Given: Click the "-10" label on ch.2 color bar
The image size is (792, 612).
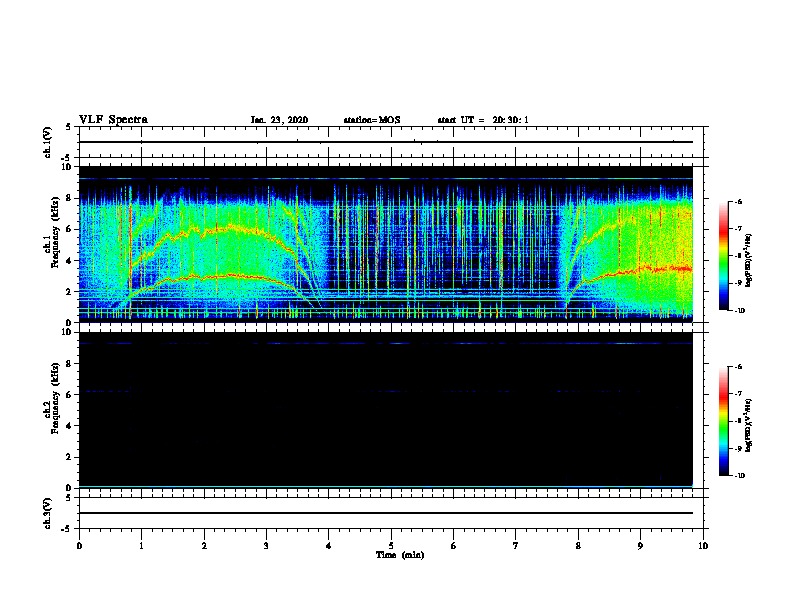Looking at the screenshot, I should (x=739, y=476).
